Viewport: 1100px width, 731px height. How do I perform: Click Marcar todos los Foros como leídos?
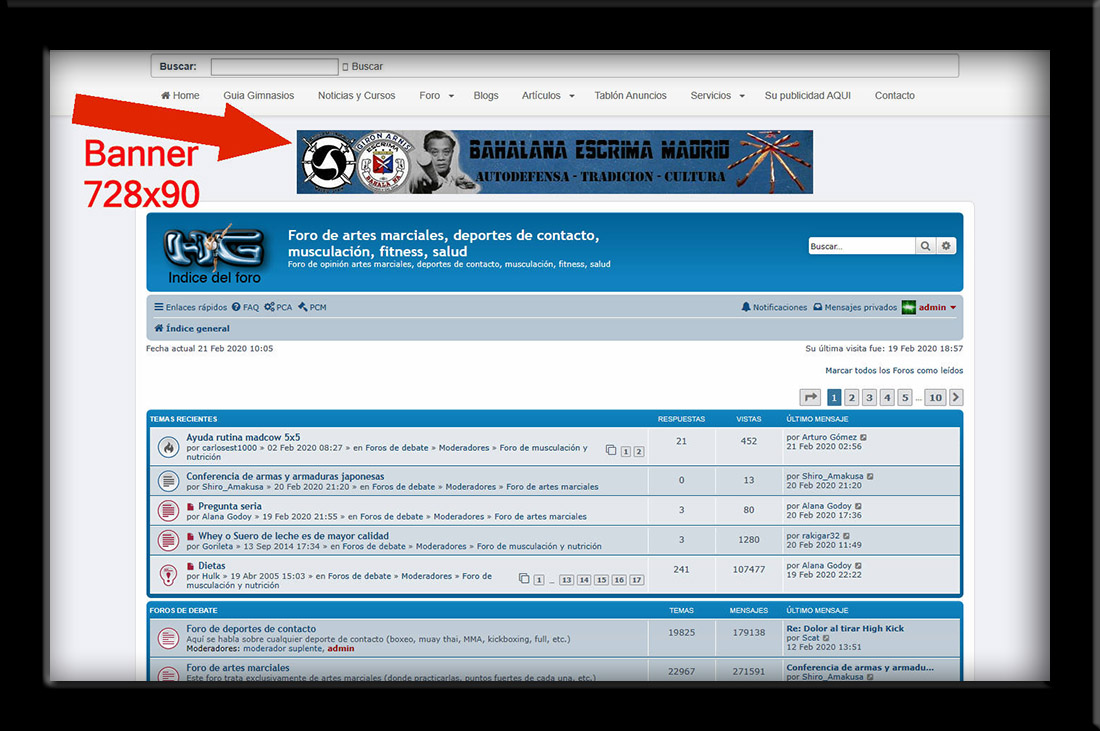coord(894,371)
